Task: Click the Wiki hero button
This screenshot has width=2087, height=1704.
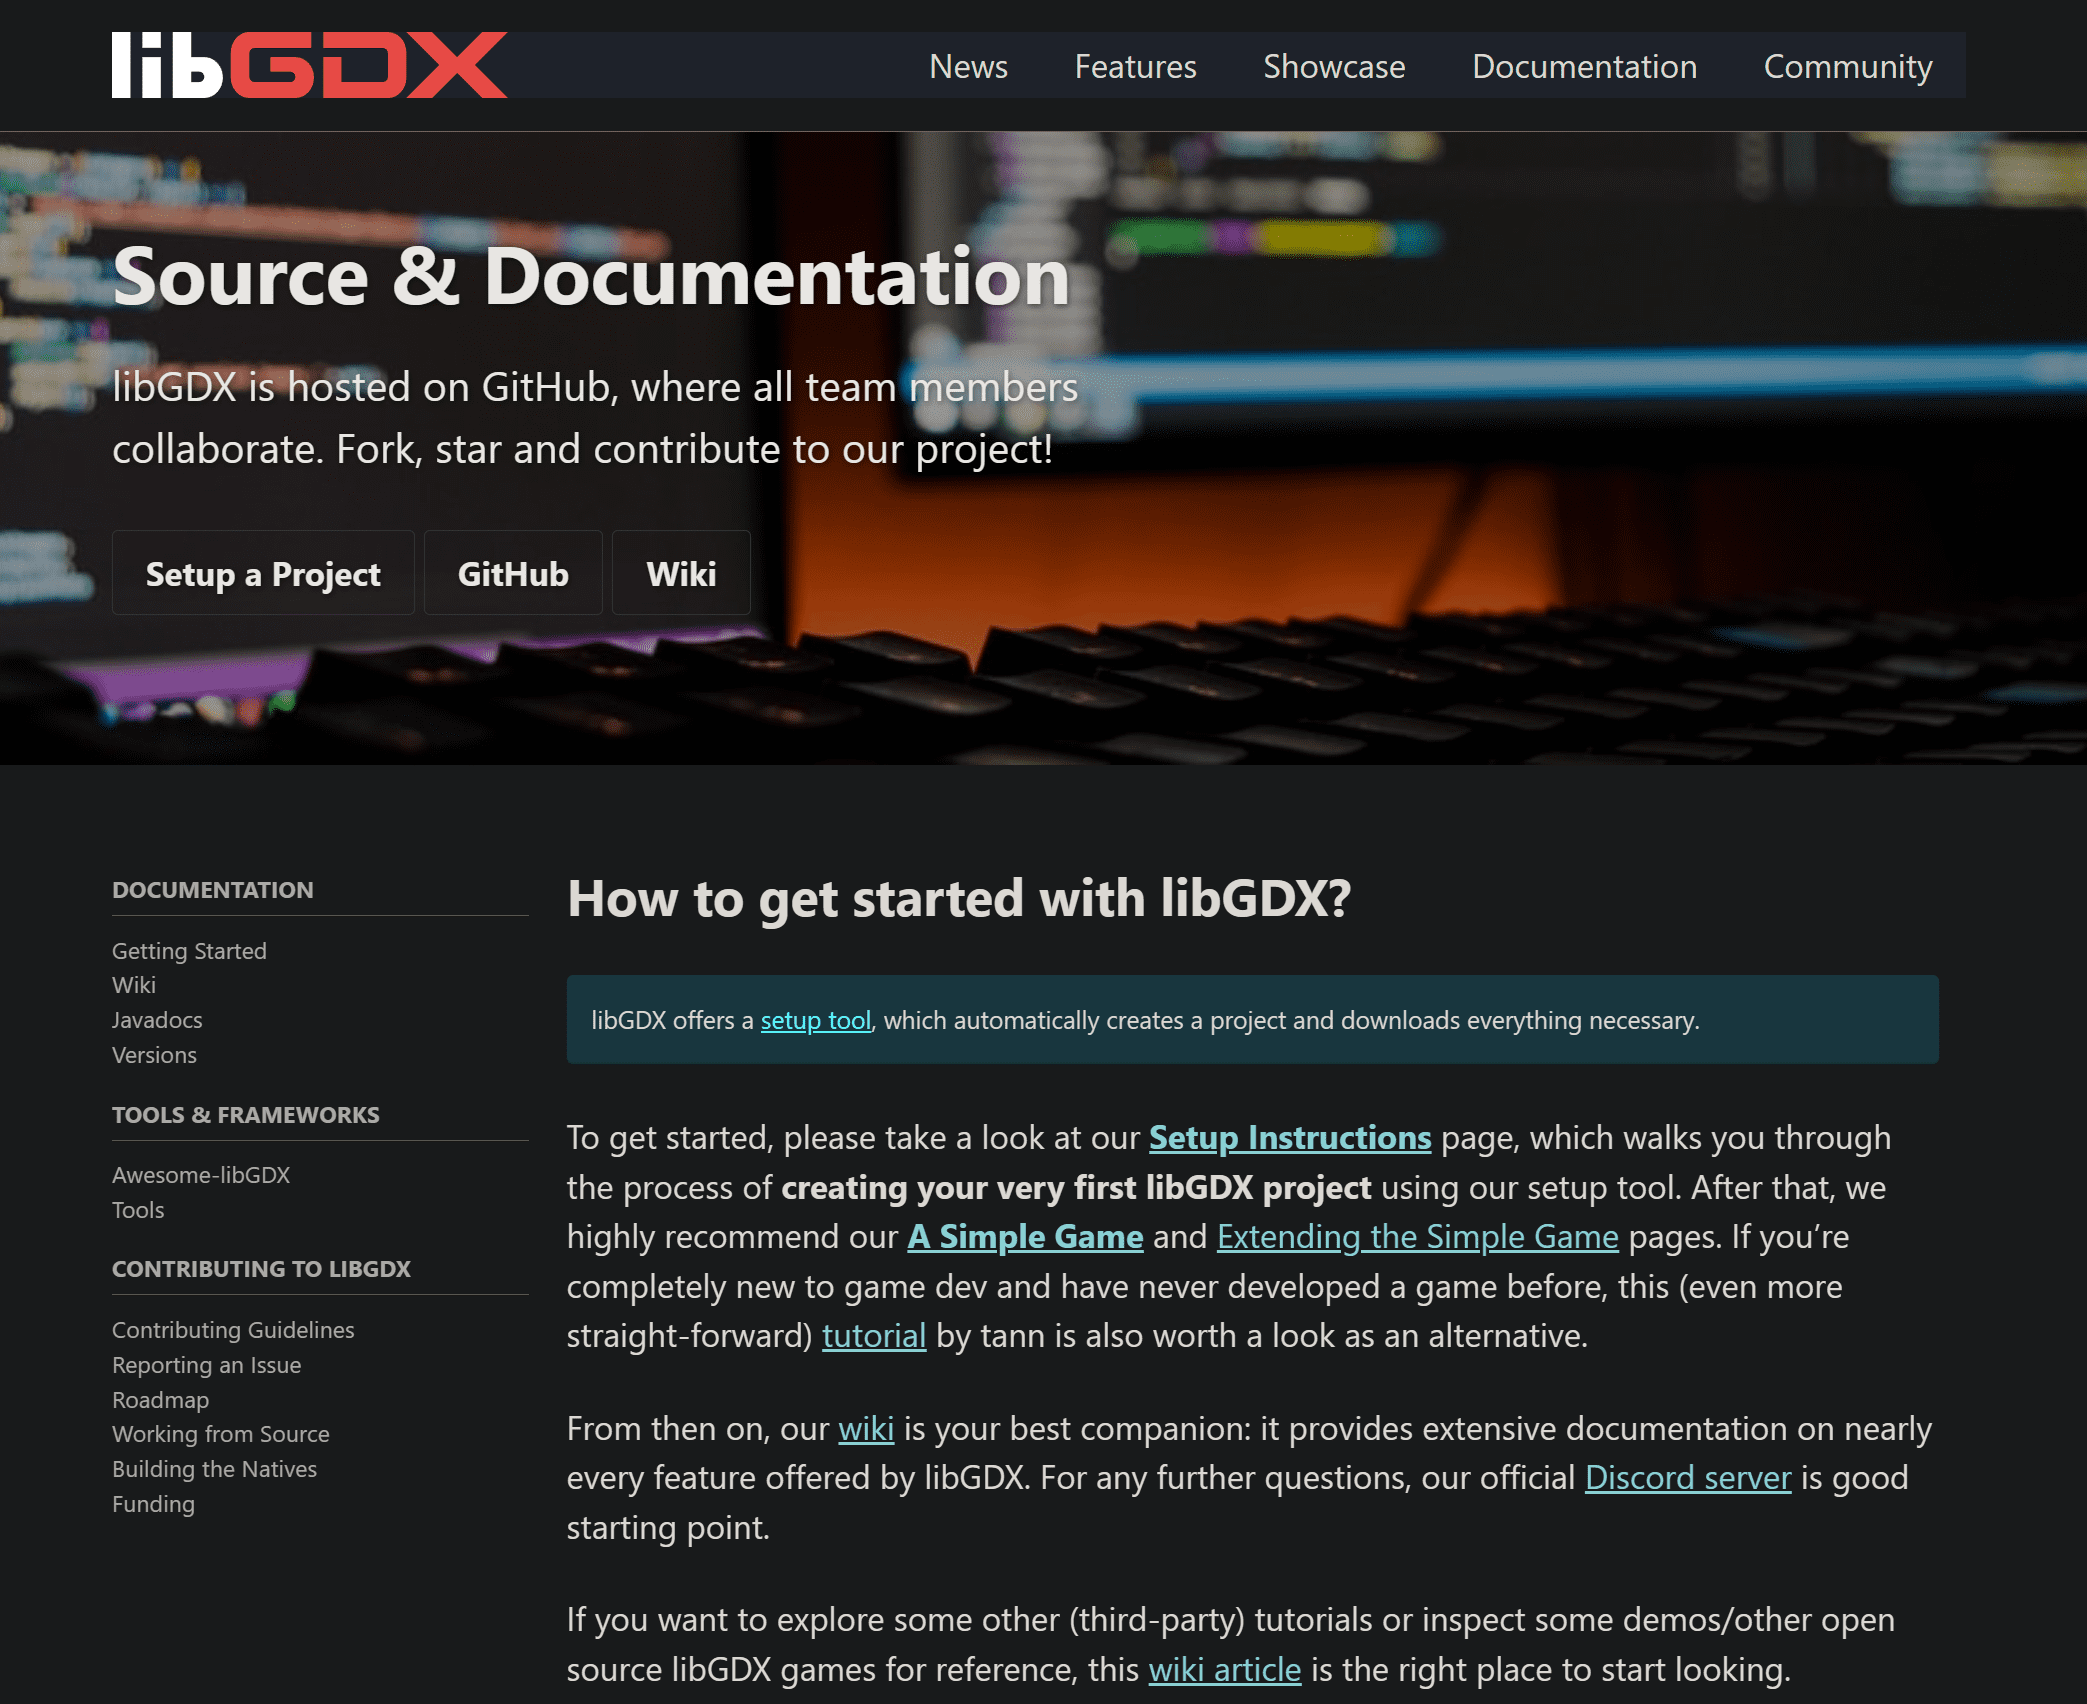Action: (681, 574)
